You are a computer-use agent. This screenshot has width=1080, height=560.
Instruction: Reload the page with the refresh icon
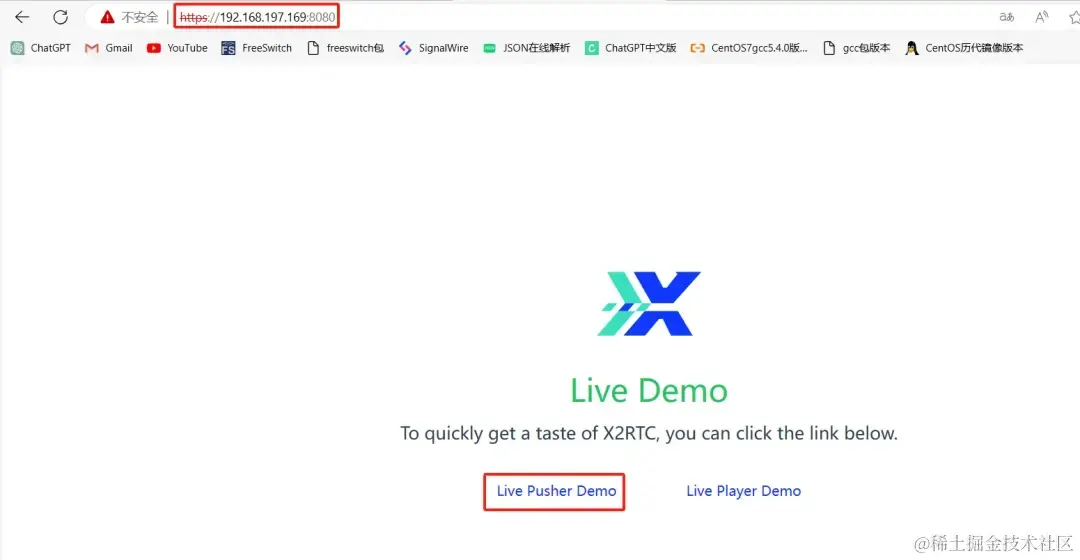pyautogui.click(x=61, y=17)
